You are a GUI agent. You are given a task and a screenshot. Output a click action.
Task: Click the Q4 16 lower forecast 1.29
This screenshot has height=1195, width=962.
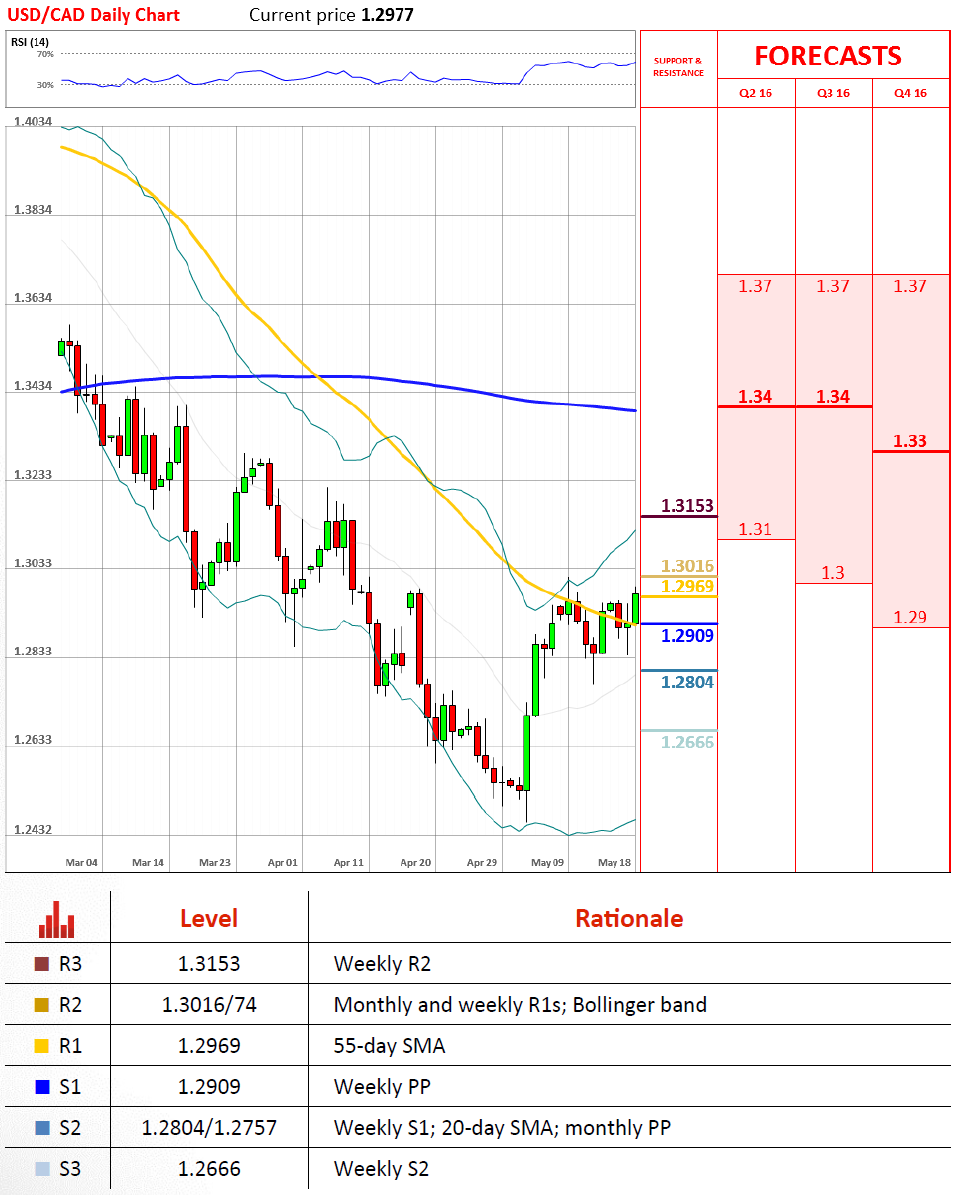[909, 617]
